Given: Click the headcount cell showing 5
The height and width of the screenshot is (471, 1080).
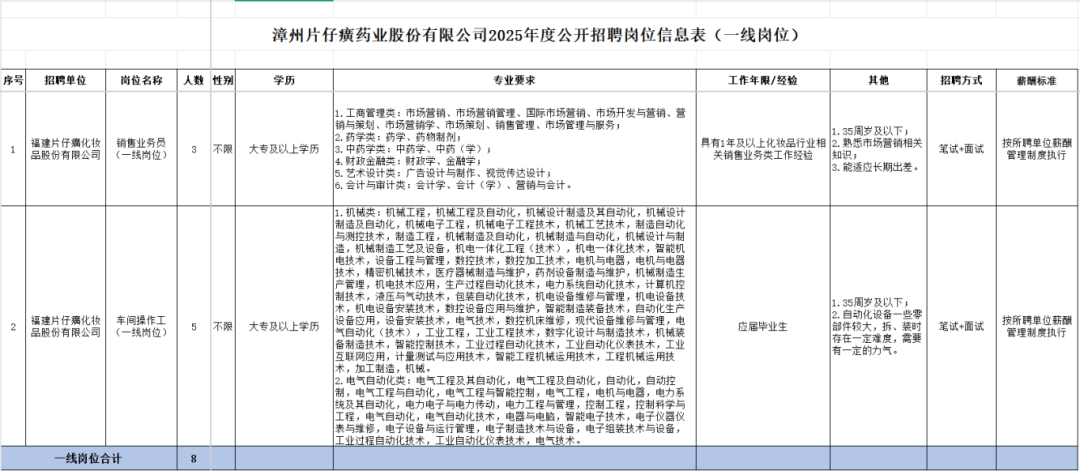Looking at the screenshot, I should click(x=193, y=326).
